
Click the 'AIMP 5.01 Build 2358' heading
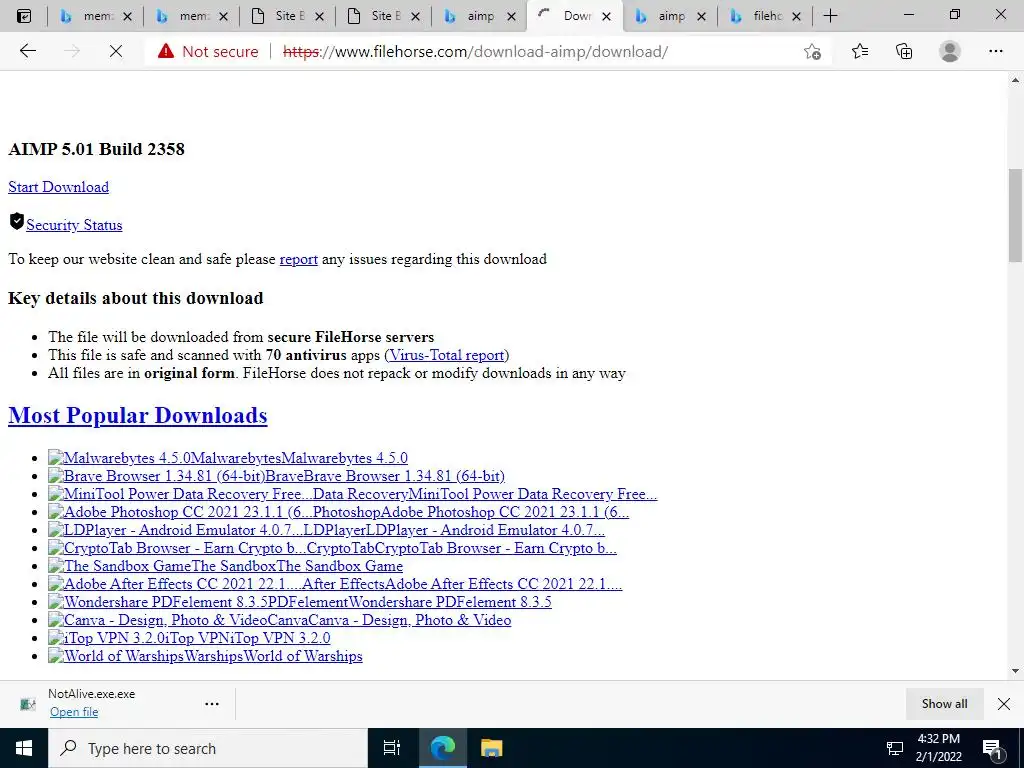coord(97,150)
